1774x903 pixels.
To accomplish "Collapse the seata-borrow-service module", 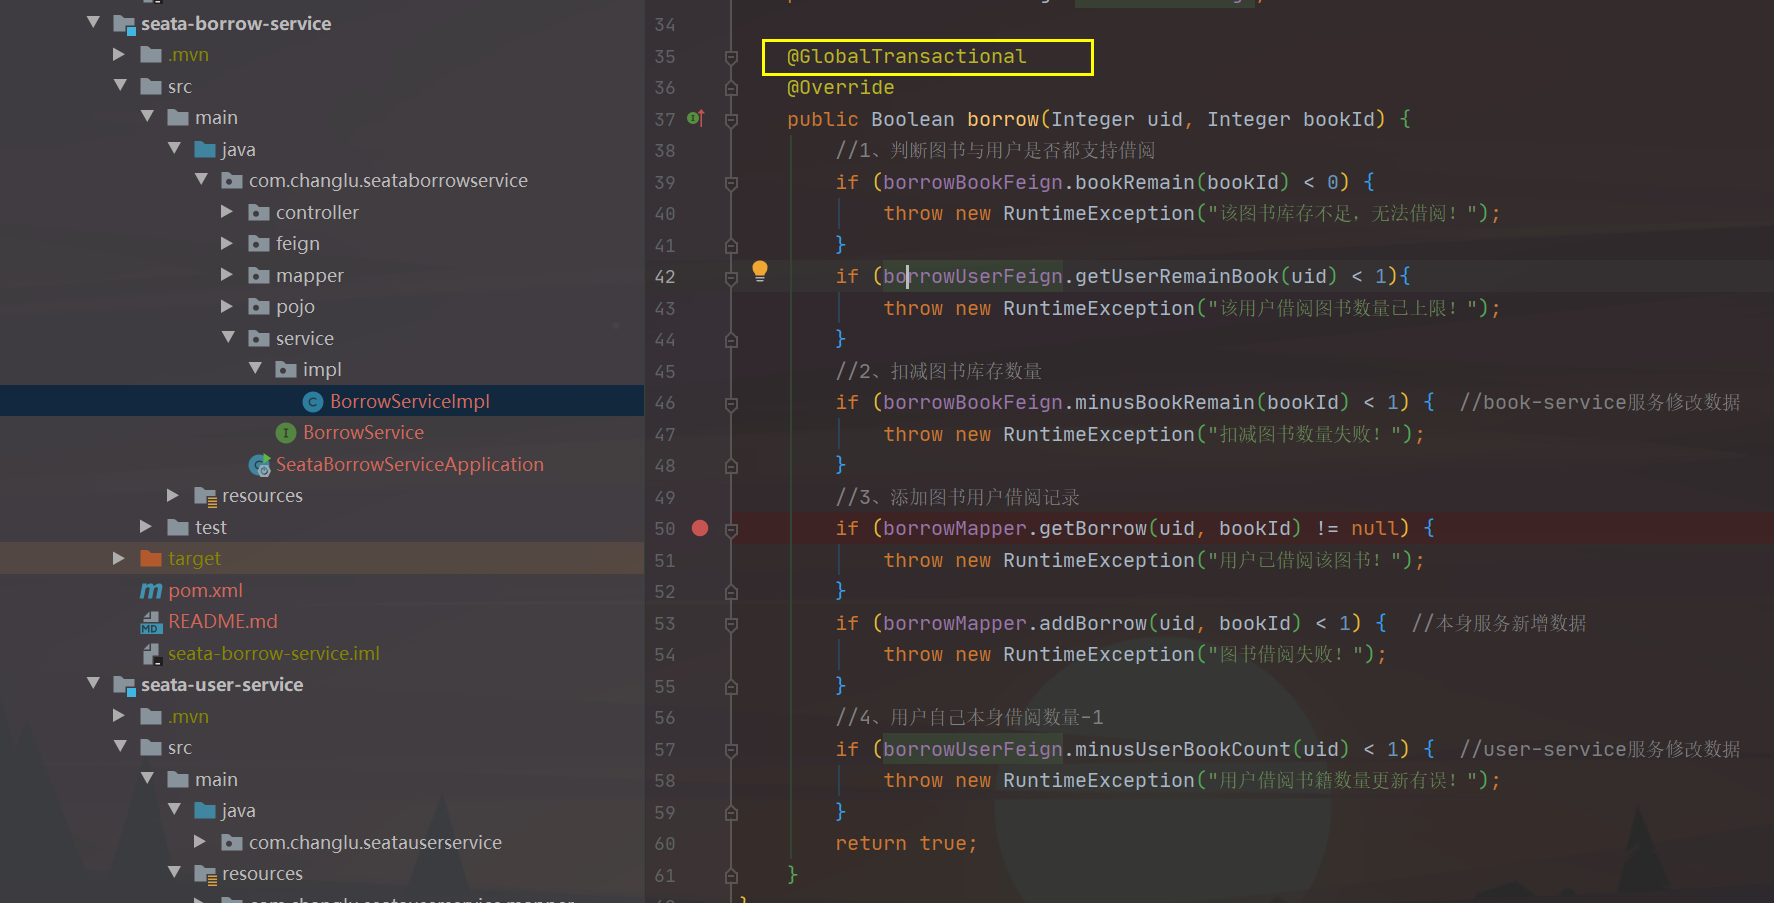I will pos(94,22).
